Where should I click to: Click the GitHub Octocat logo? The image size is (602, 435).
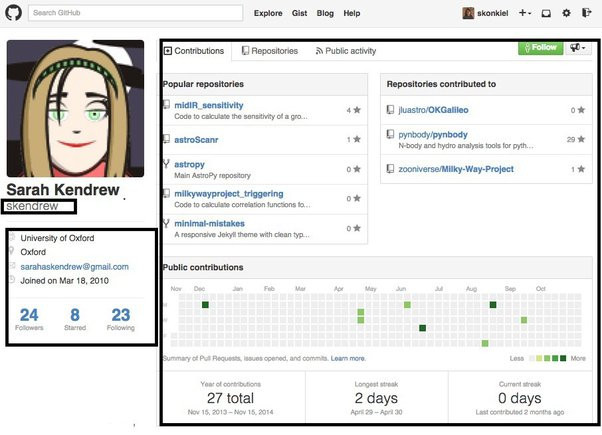[x=14, y=13]
